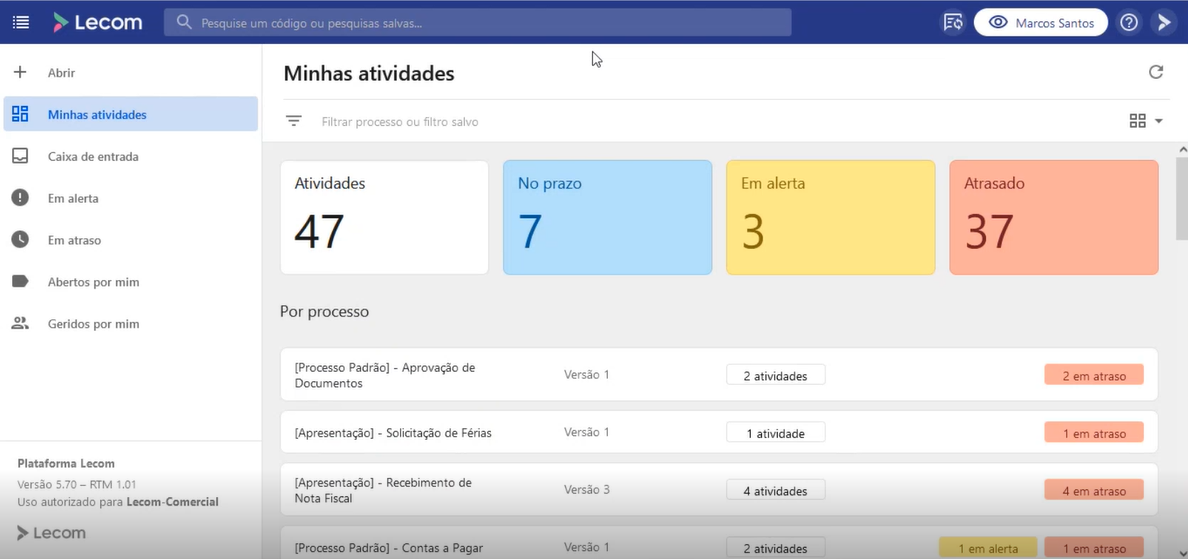The height and width of the screenshot is (559, 1188).
Task: Expand the grid view layout dropdown
Action: (1146, 121)
